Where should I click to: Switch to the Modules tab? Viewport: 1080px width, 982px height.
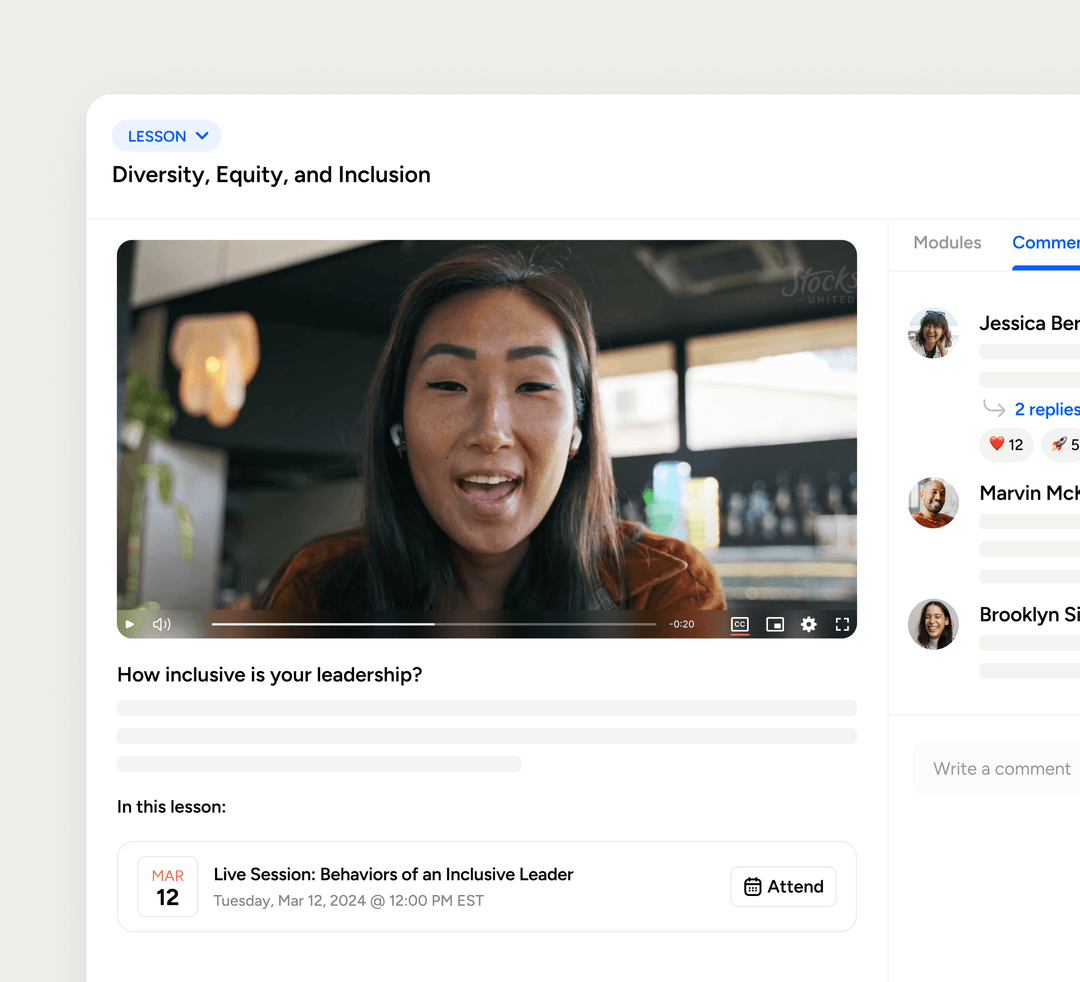[x=947, y=242]
